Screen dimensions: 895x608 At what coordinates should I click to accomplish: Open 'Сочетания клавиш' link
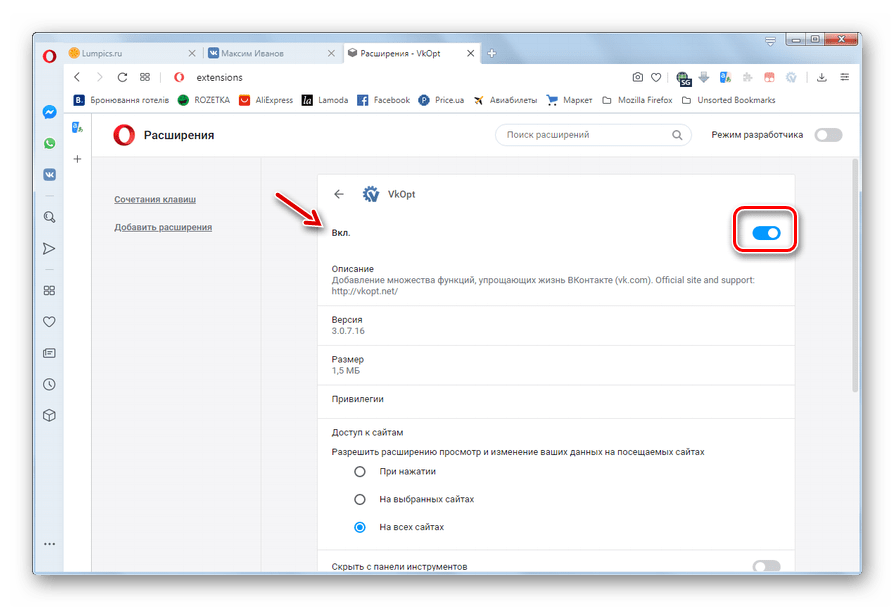point(155,199)
